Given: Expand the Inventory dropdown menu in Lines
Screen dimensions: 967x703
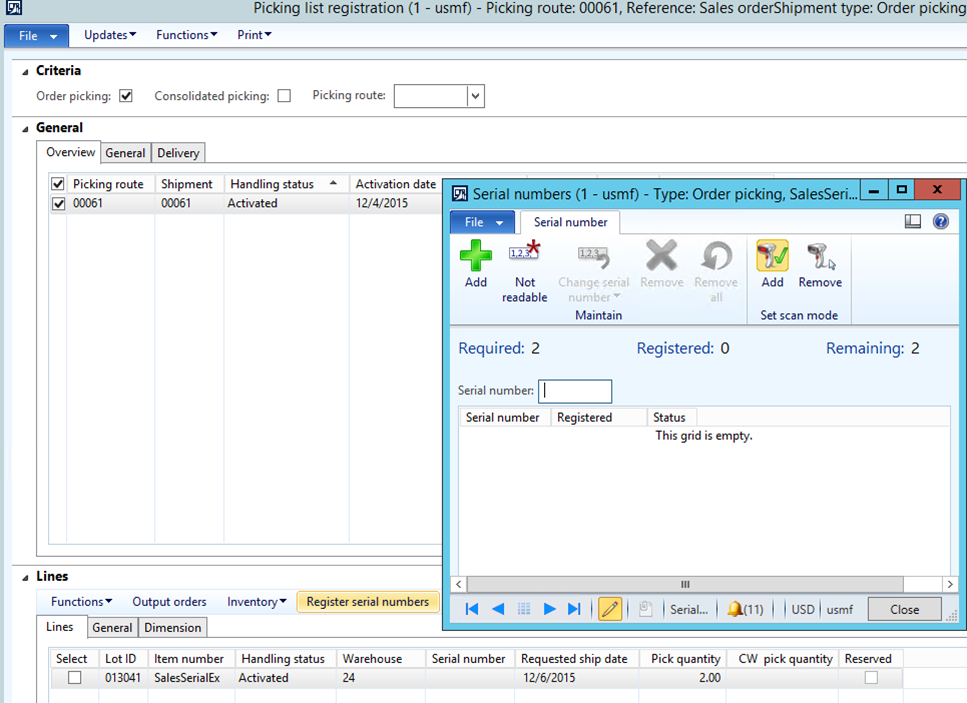Looking at the screenshot, I should click(256, 602).
